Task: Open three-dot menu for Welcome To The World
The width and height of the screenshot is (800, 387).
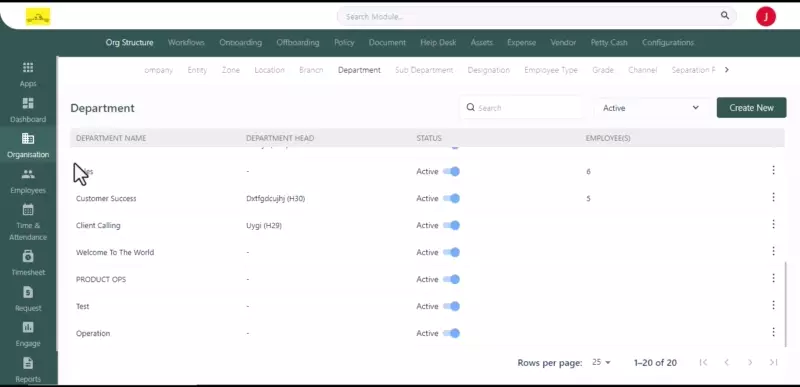Action: pos(773,251)
